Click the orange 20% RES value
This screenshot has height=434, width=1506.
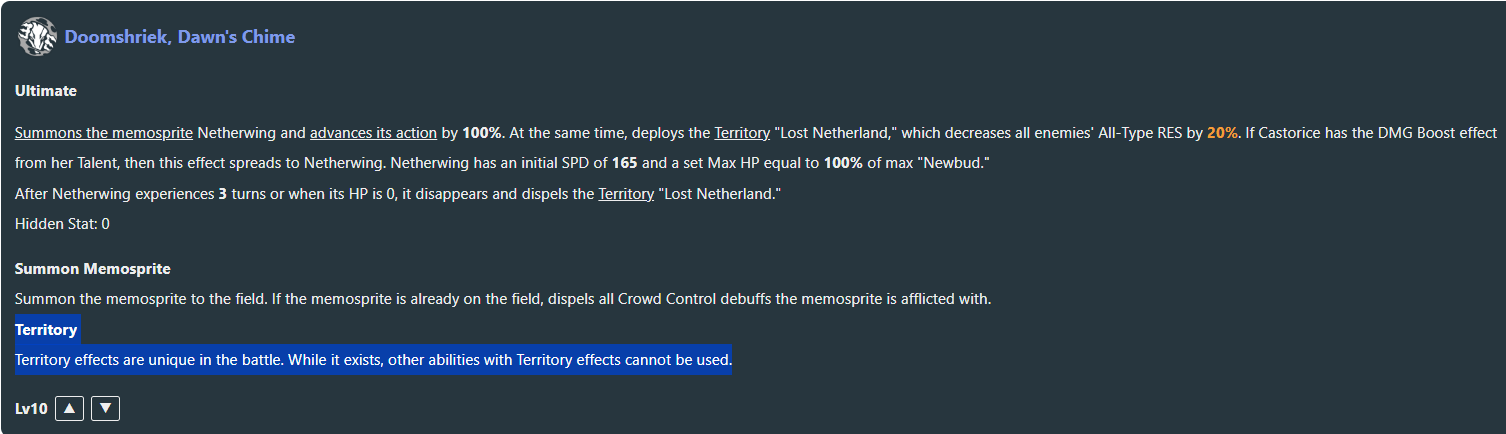coord(1222,133)
